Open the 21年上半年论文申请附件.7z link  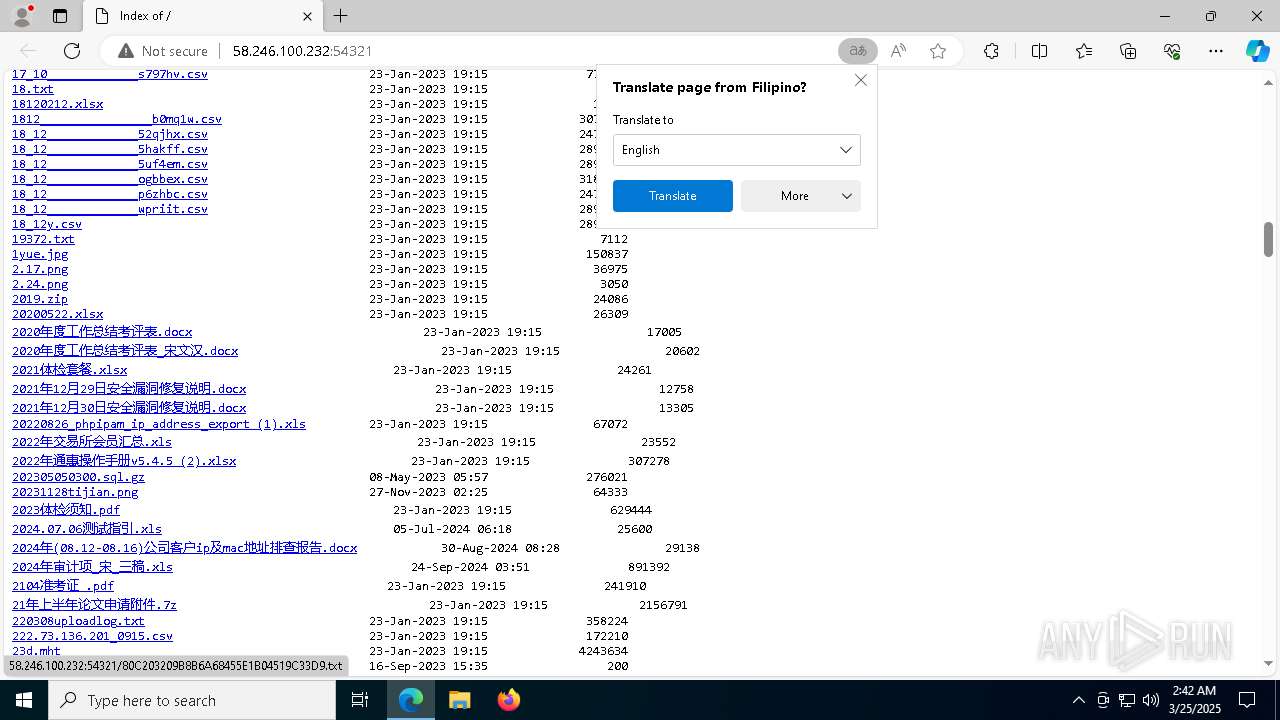click(94, 605)
